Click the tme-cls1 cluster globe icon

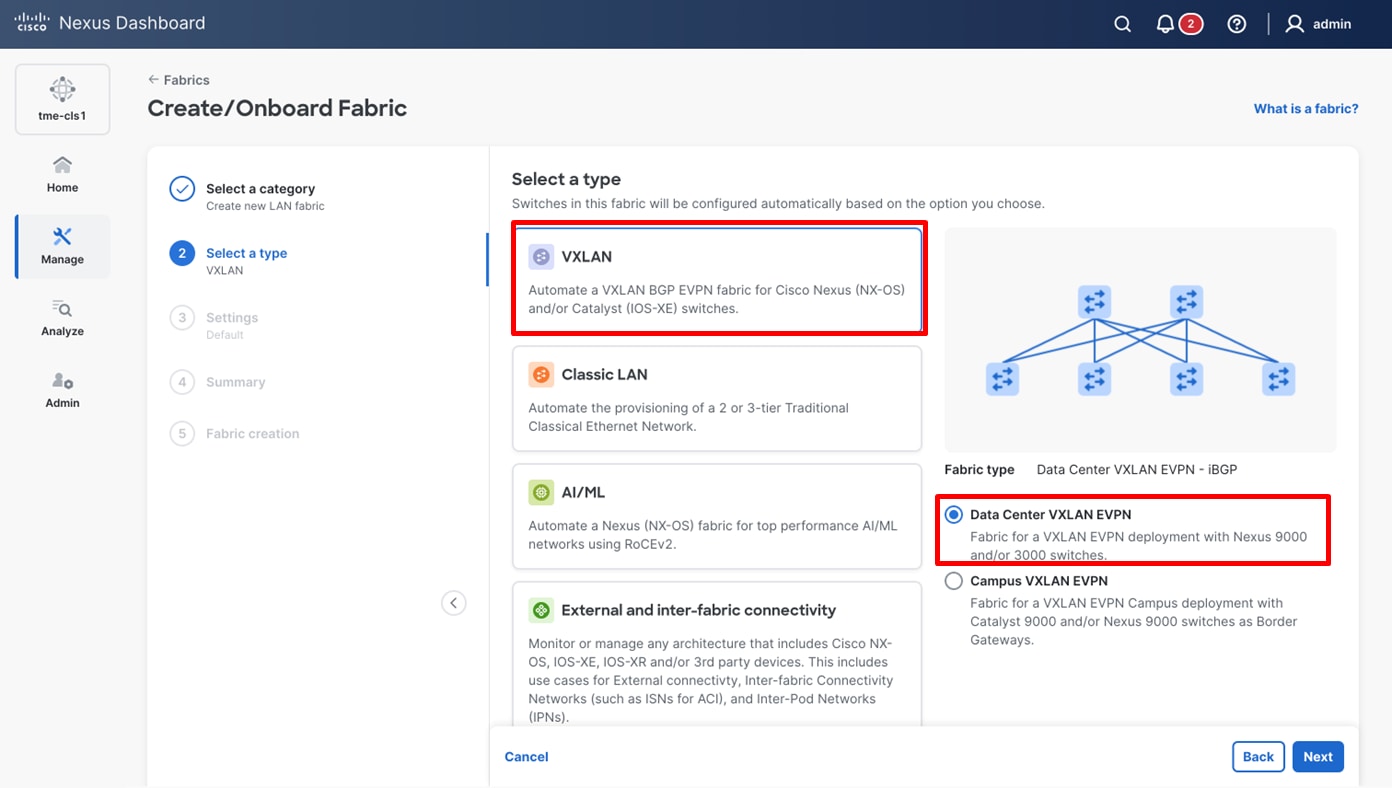pyautogui.click(x=62, y=90)
